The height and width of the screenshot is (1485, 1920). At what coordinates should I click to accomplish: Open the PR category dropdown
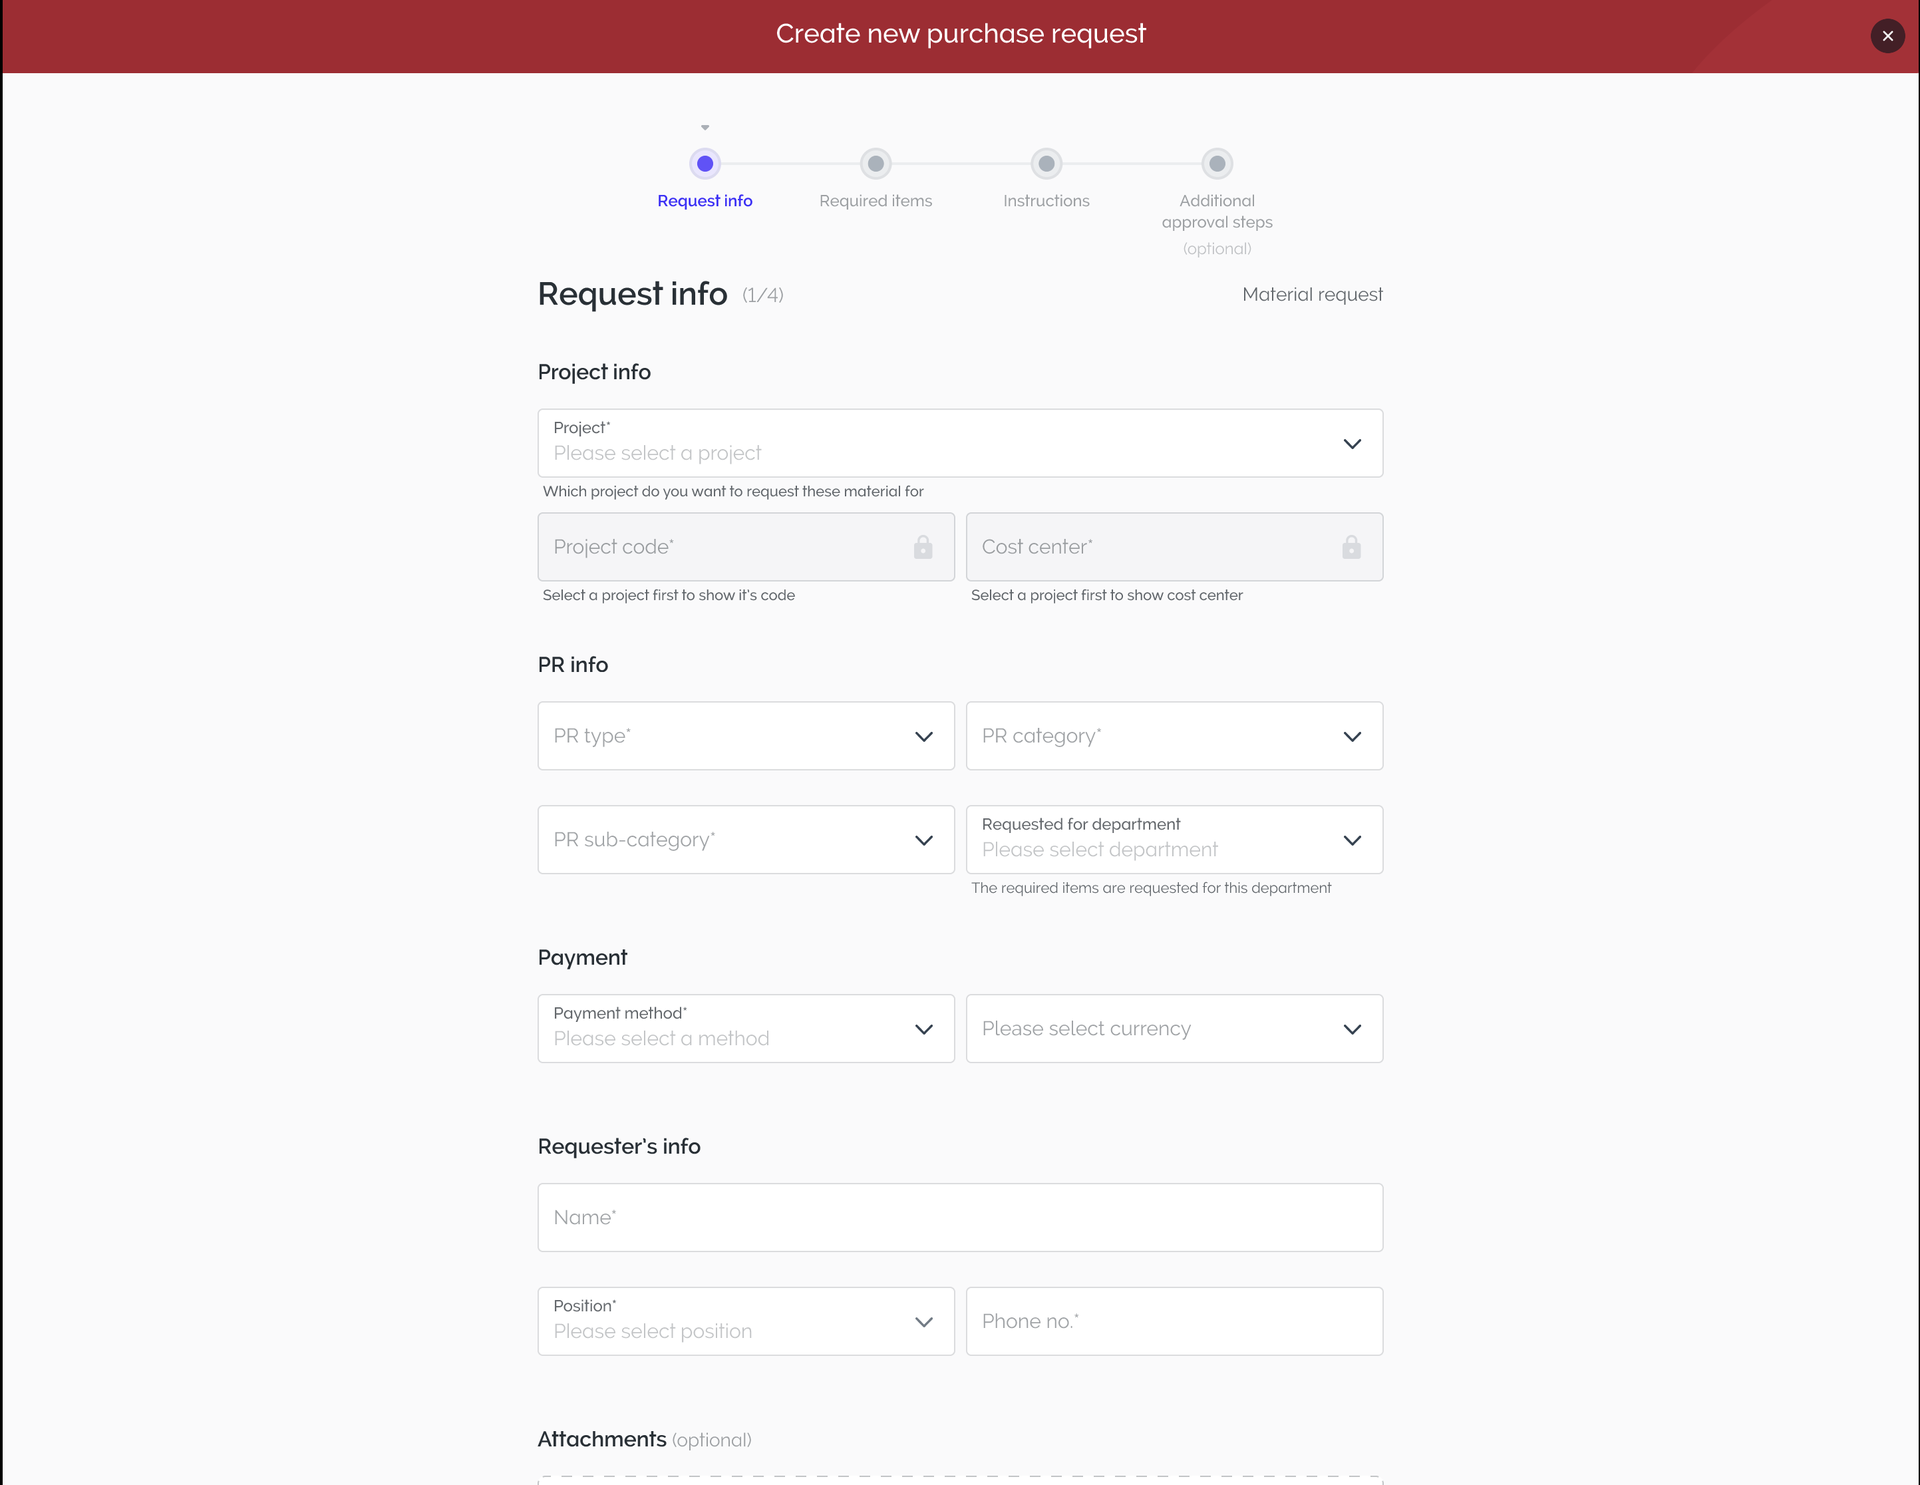tap(1173, 736)
